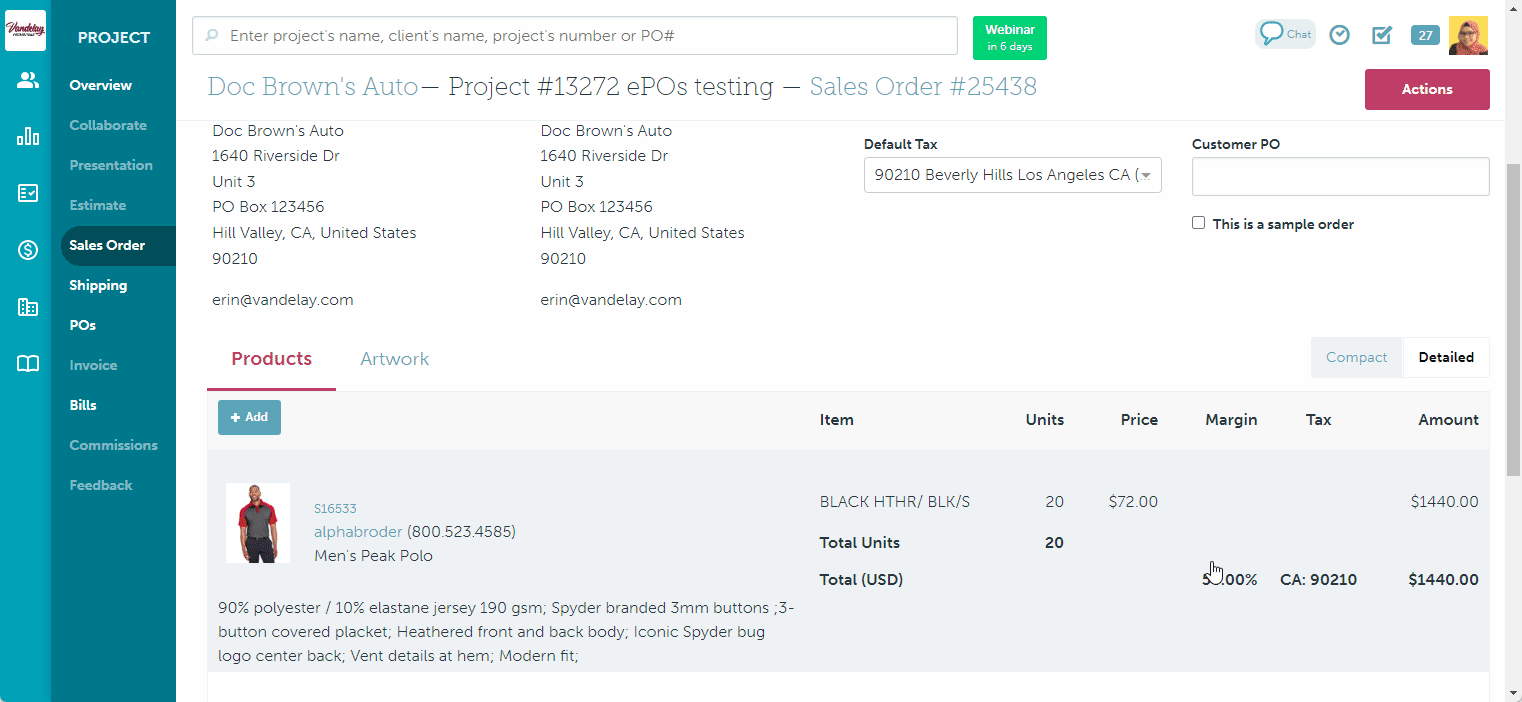Viewport: 1522px width, 702px height.
Task: Expand the Default Tax dropdown
Action: [x=1012, y=175]
